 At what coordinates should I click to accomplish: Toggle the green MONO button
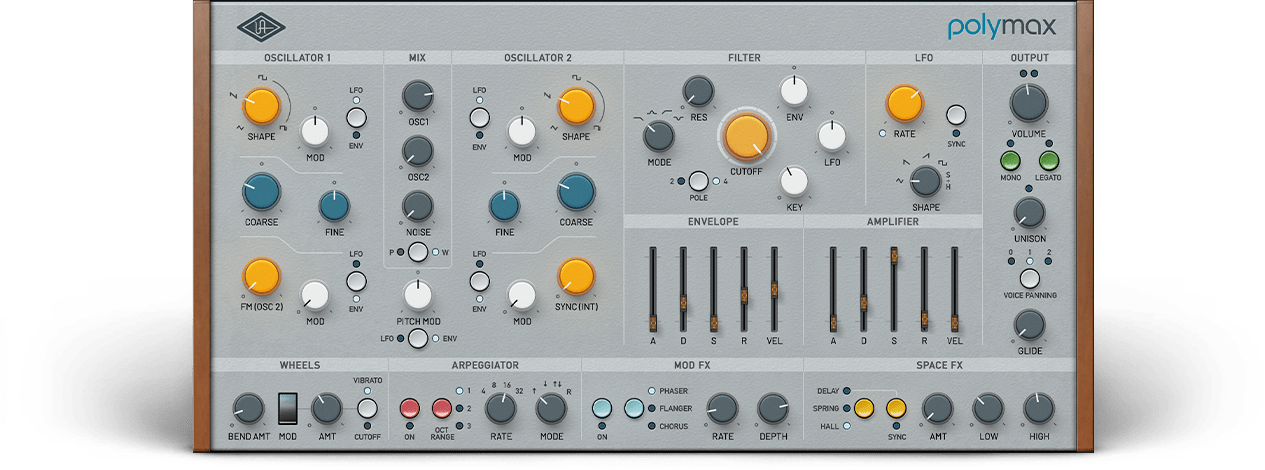tap(1011, 161)
